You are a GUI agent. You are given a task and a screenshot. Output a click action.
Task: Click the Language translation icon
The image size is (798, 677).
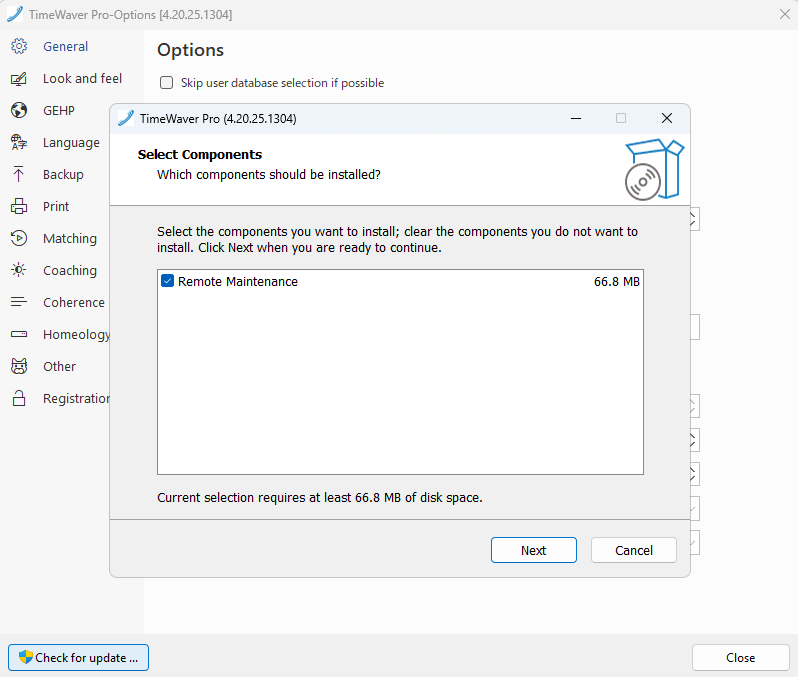19,142
